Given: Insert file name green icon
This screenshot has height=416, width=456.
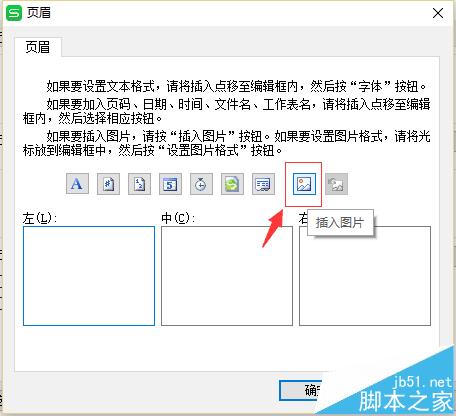Looking at the screenshot, I should click(232, 184).
